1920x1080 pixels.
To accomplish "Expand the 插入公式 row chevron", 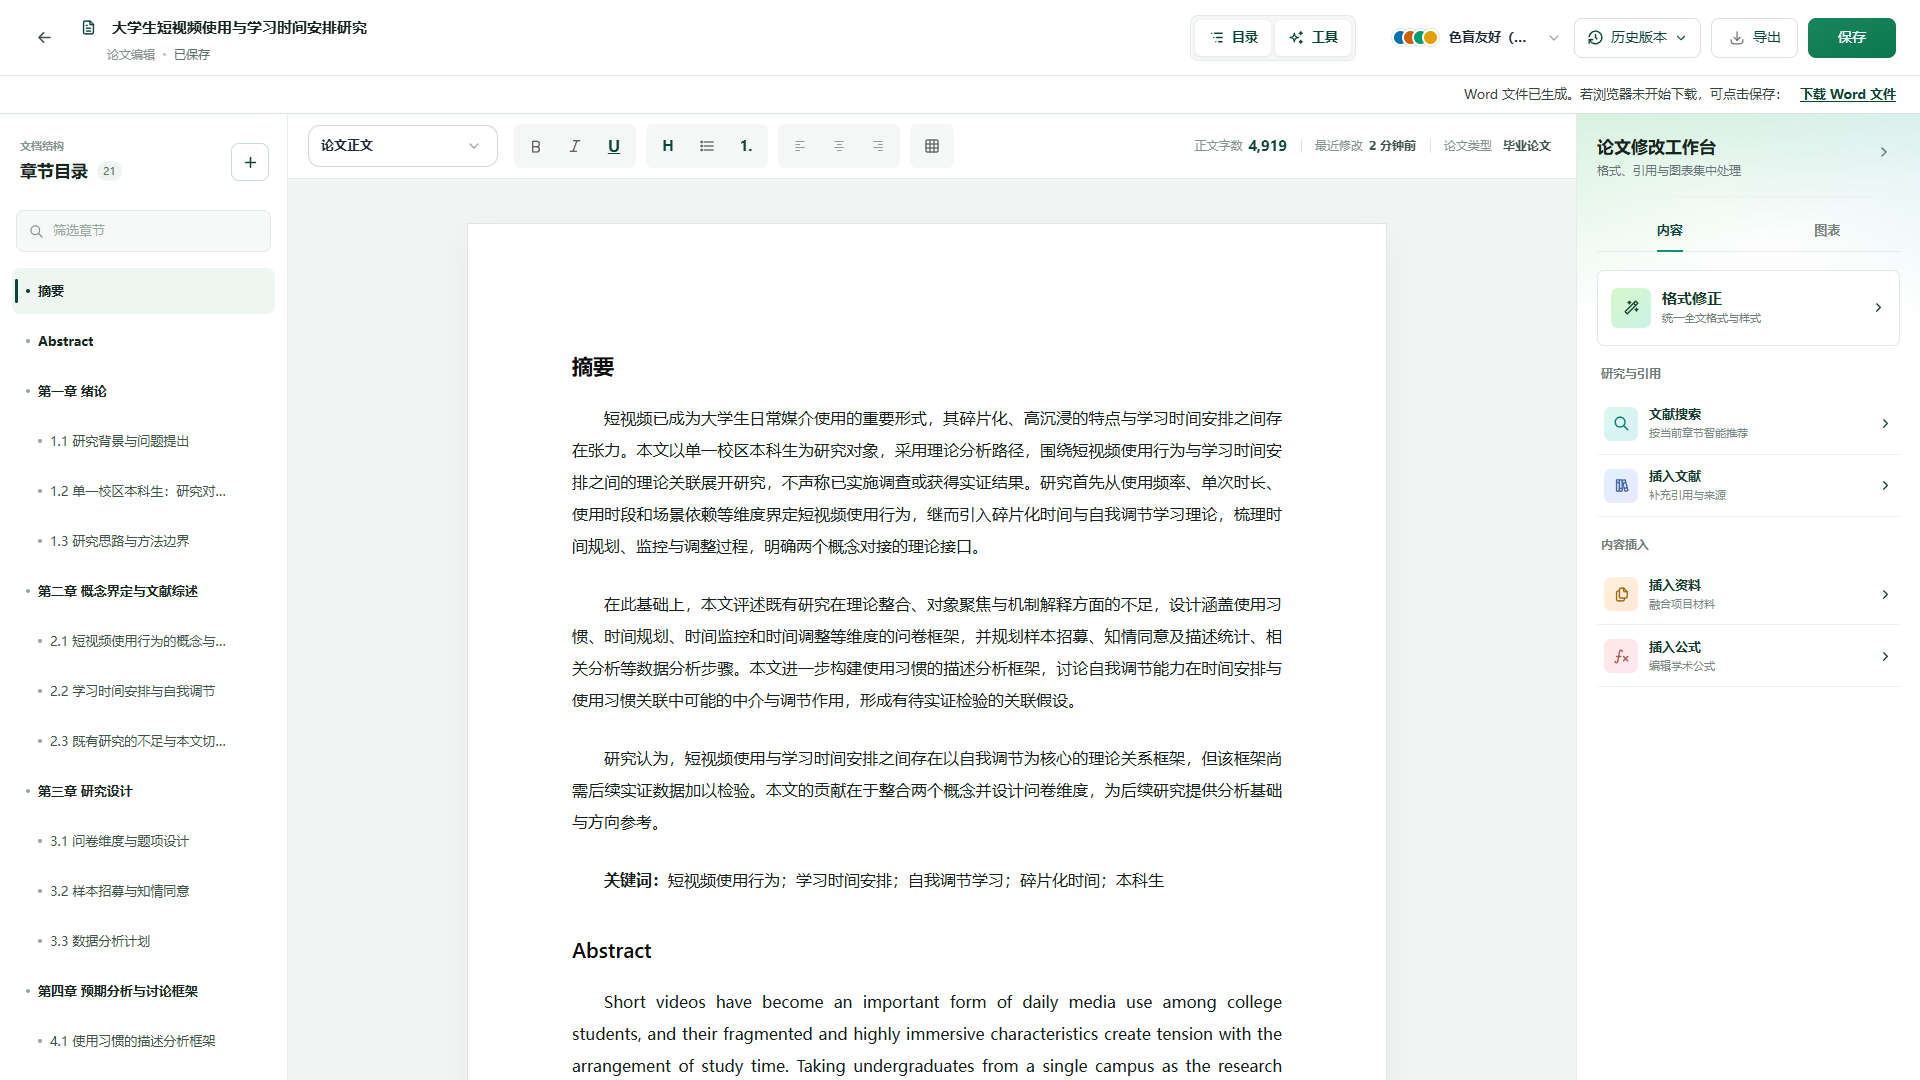I will click(x=1885, y=657).
